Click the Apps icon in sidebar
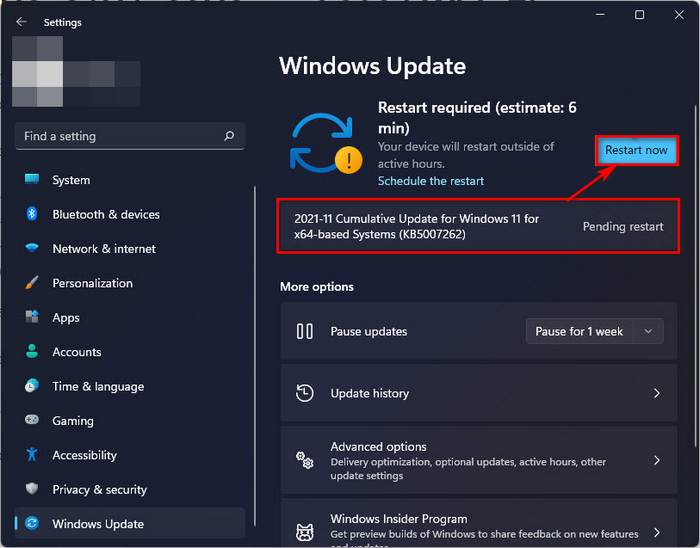The image size is (700, 548). (32, 317)
